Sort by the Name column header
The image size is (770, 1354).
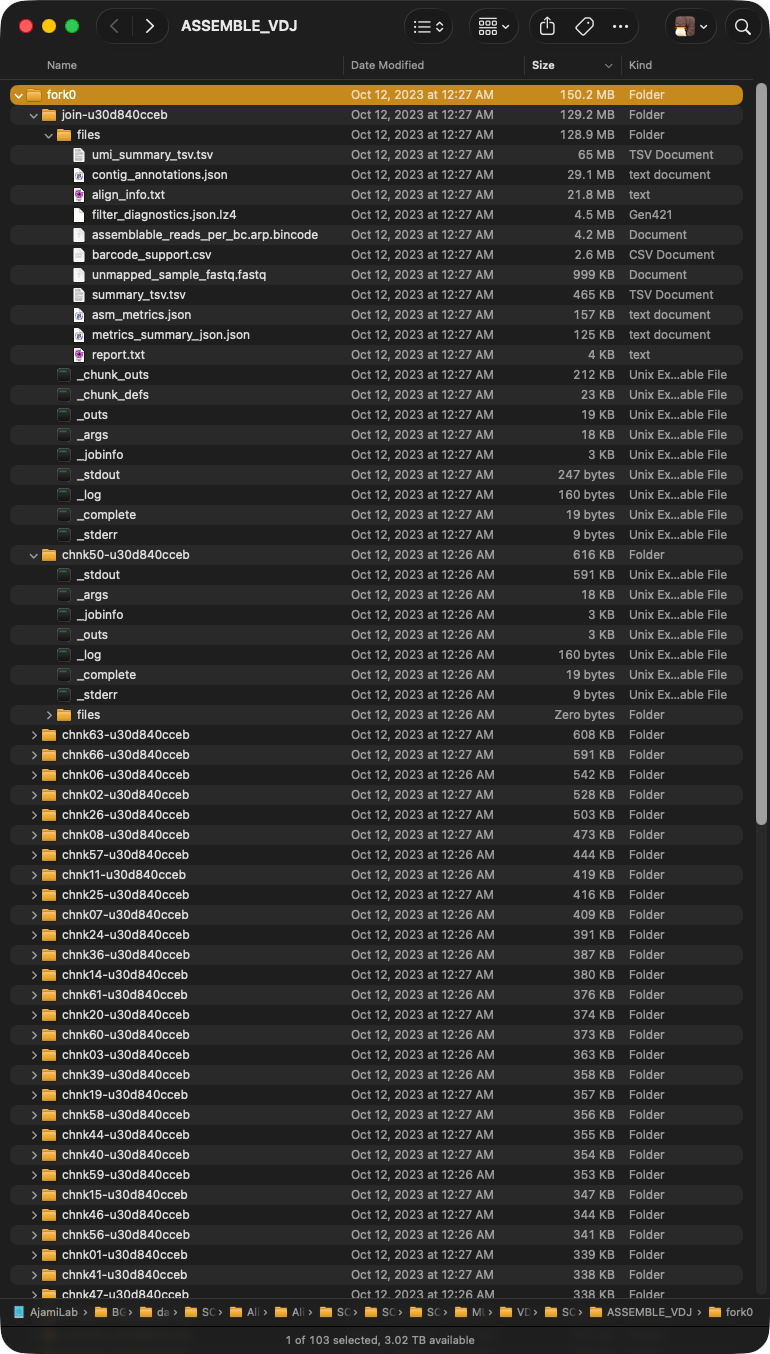pyautogui.click(x=62, y=65)
